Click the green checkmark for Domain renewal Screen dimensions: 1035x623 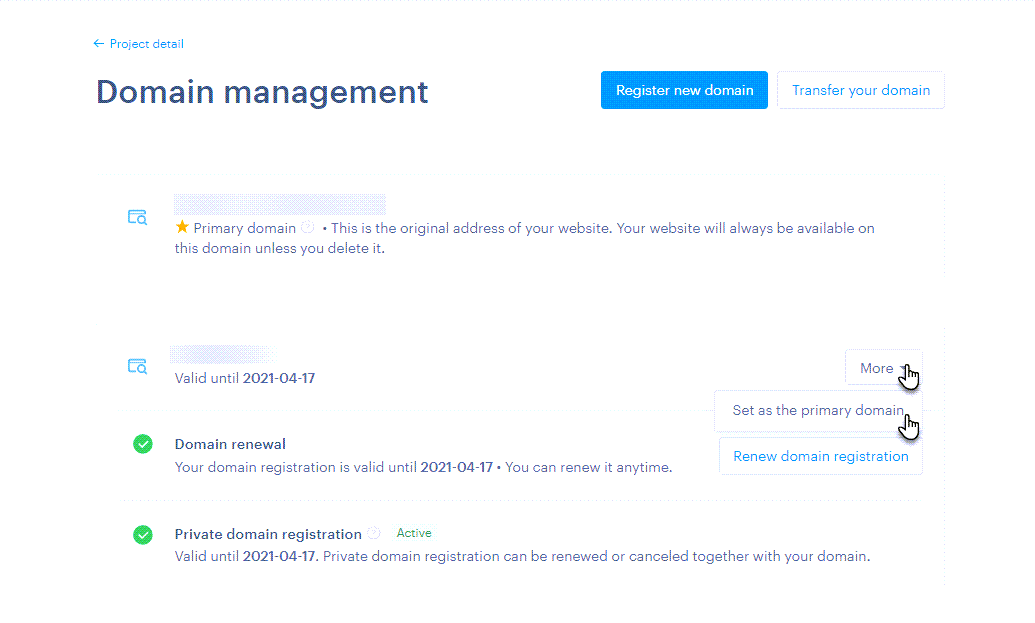[143, 444]
